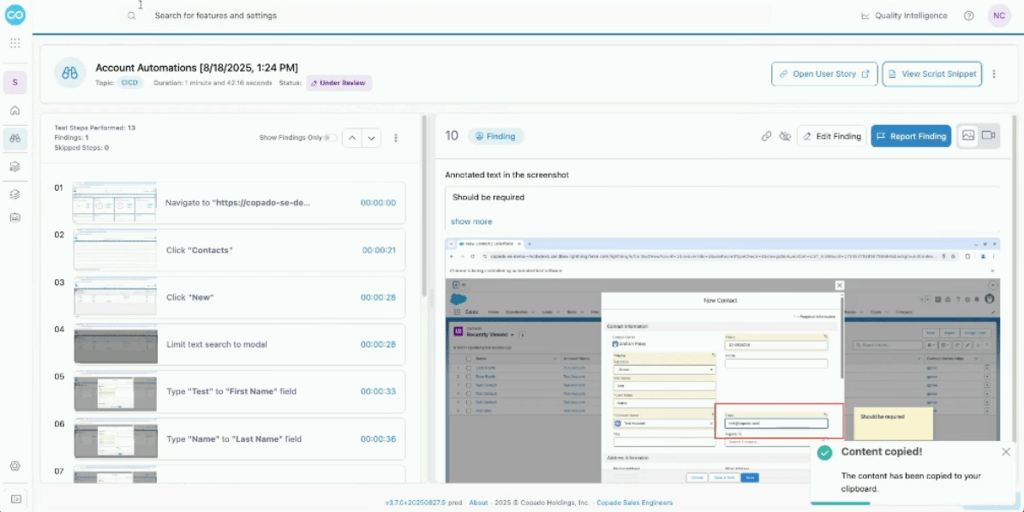Toggle Show Findings Only switch
Viewport: 1024px width, 512px height.
coord(331,138)
